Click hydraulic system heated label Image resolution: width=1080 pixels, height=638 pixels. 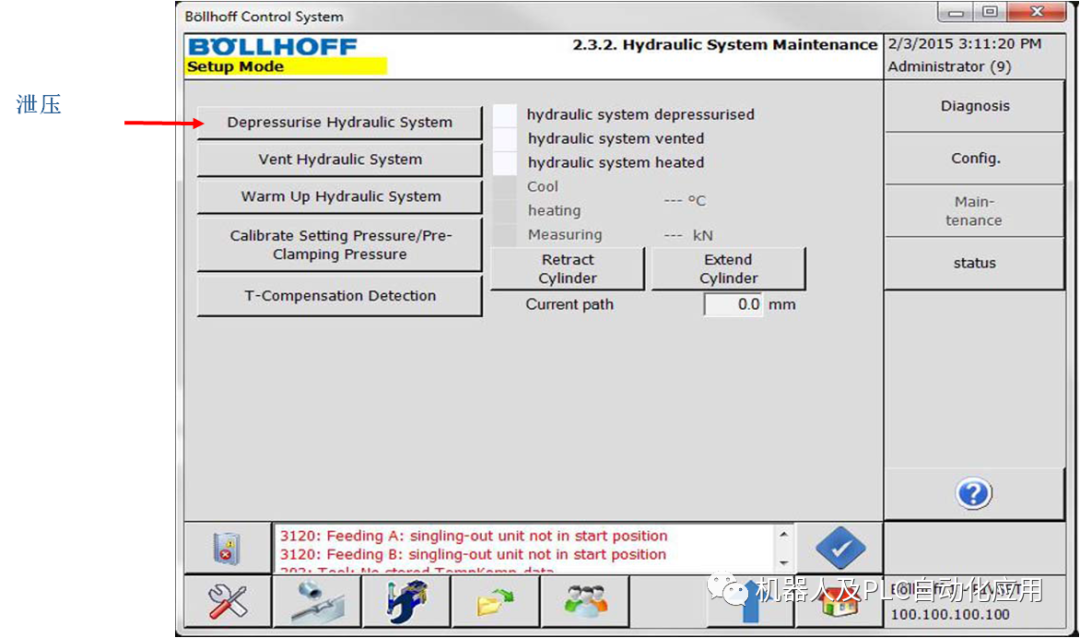pyautogui.click(x=616, y=163)
